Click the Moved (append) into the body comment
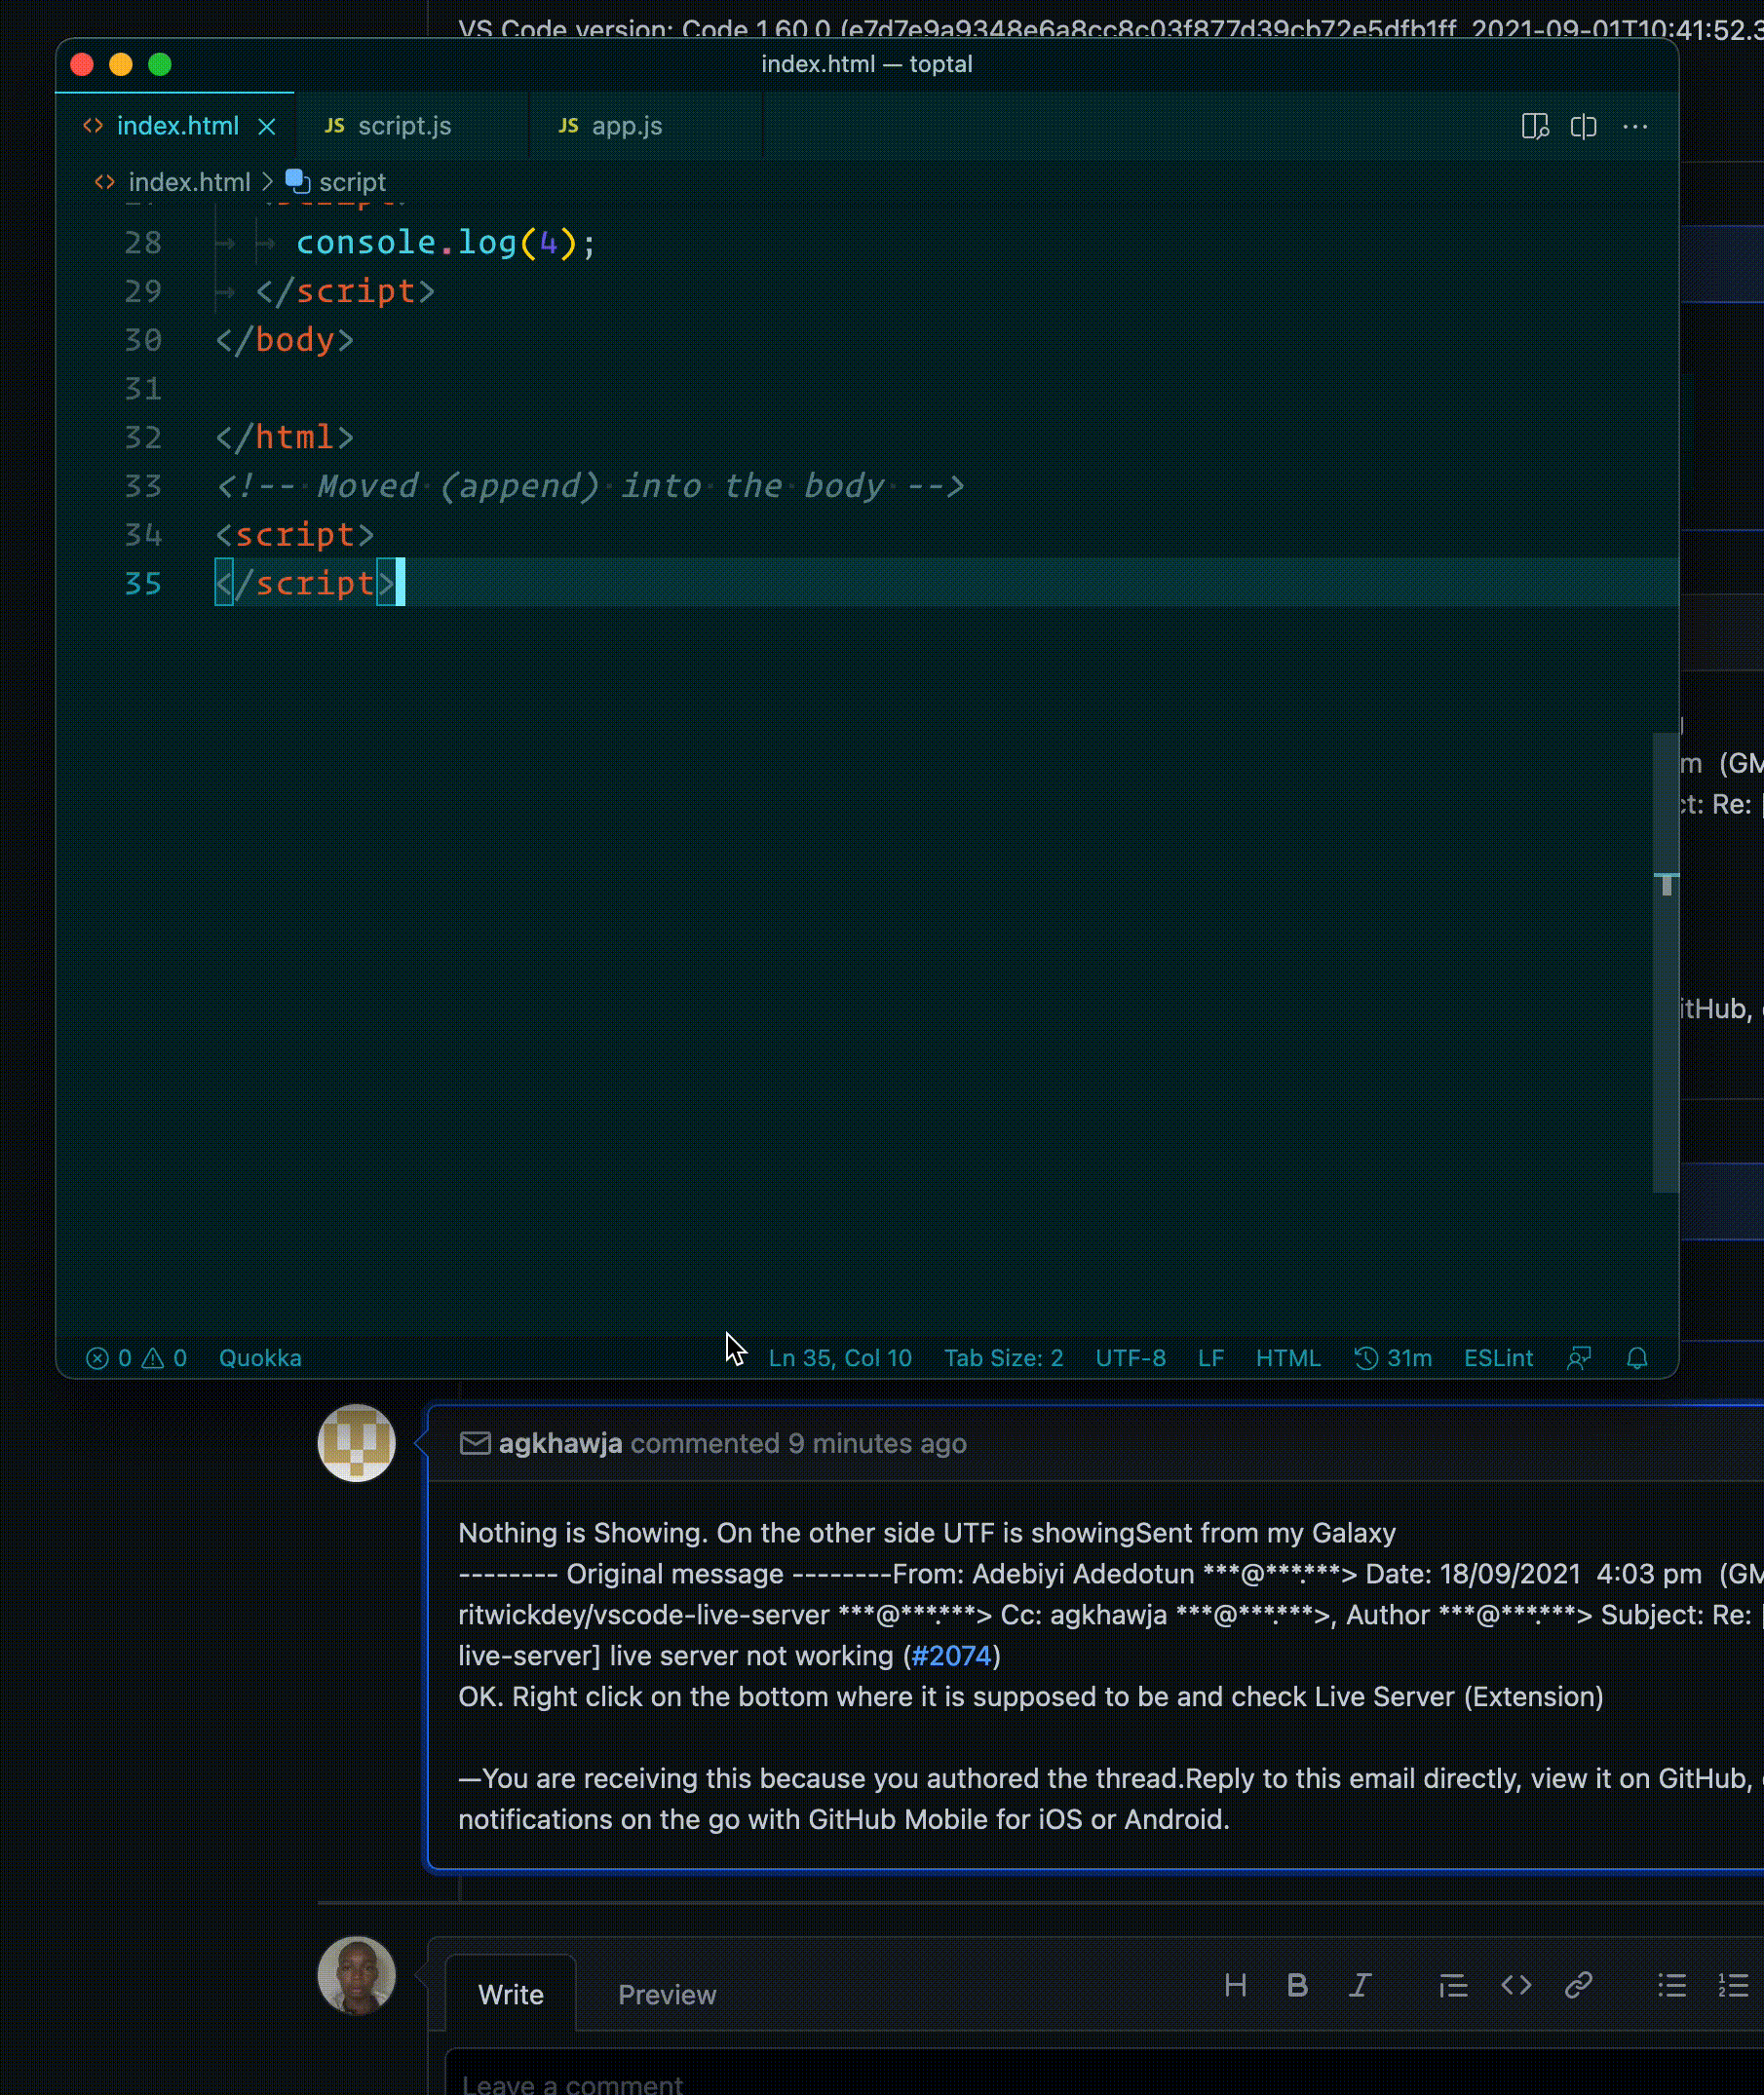Viewport: 1764px width, 2095px height. (x=590, y=486)
